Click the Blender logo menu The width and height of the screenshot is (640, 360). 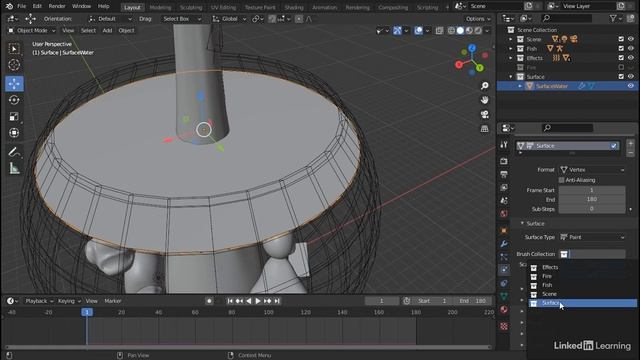tap(9, 6)
